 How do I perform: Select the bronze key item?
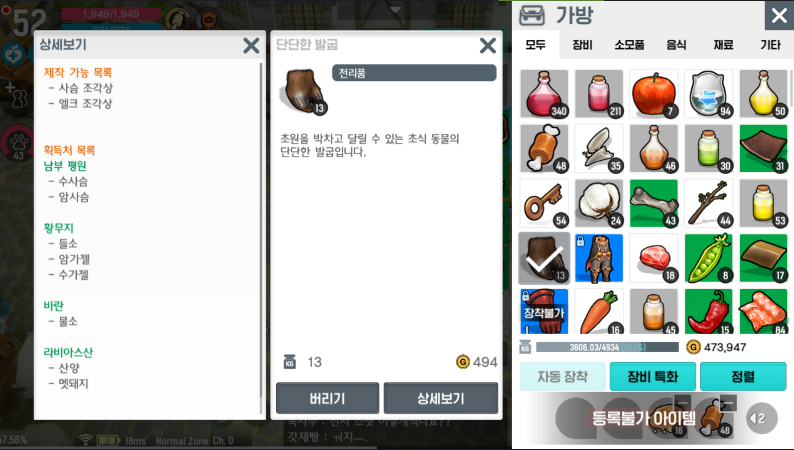point(544,203)
